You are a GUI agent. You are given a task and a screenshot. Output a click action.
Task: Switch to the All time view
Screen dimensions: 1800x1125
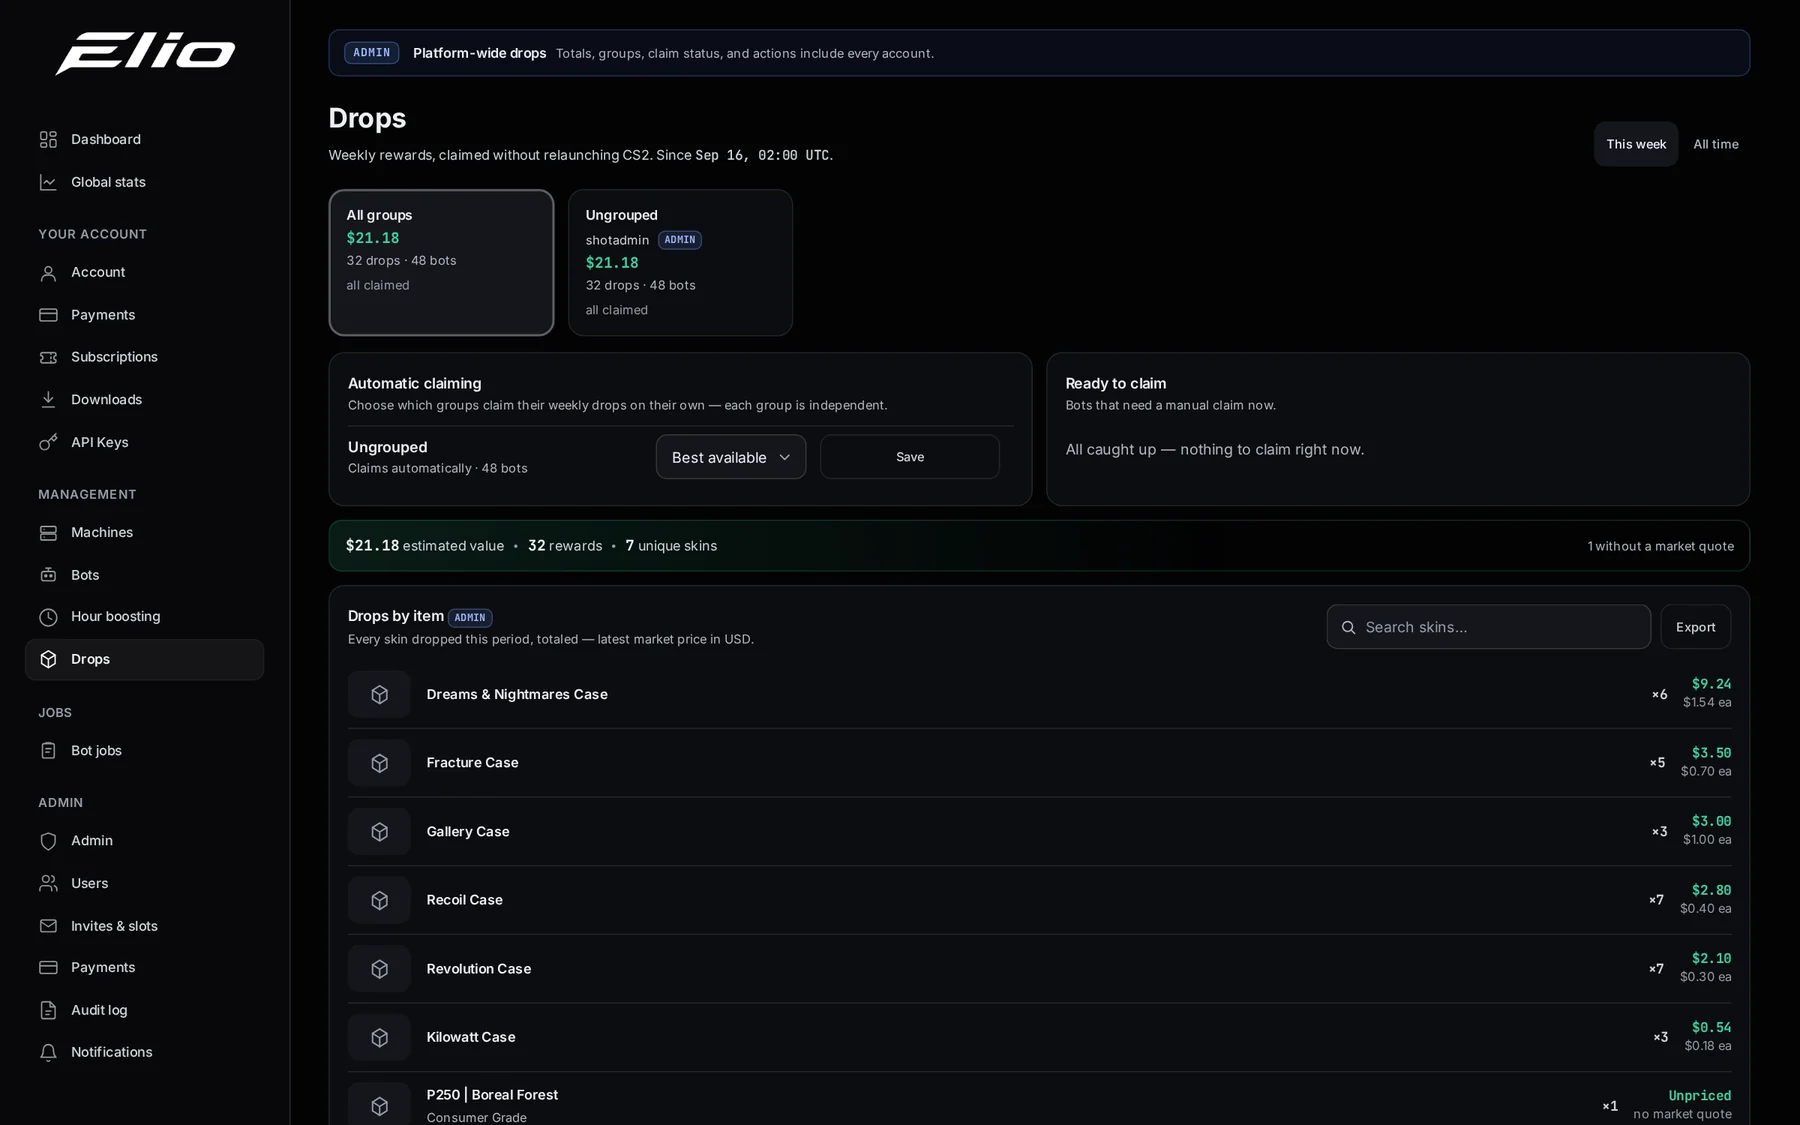1716,144
